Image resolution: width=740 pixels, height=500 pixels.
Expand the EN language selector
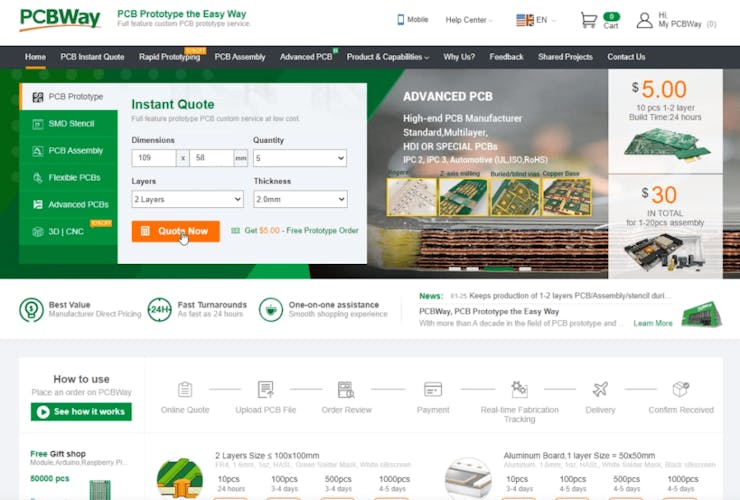tap(536, 20)
